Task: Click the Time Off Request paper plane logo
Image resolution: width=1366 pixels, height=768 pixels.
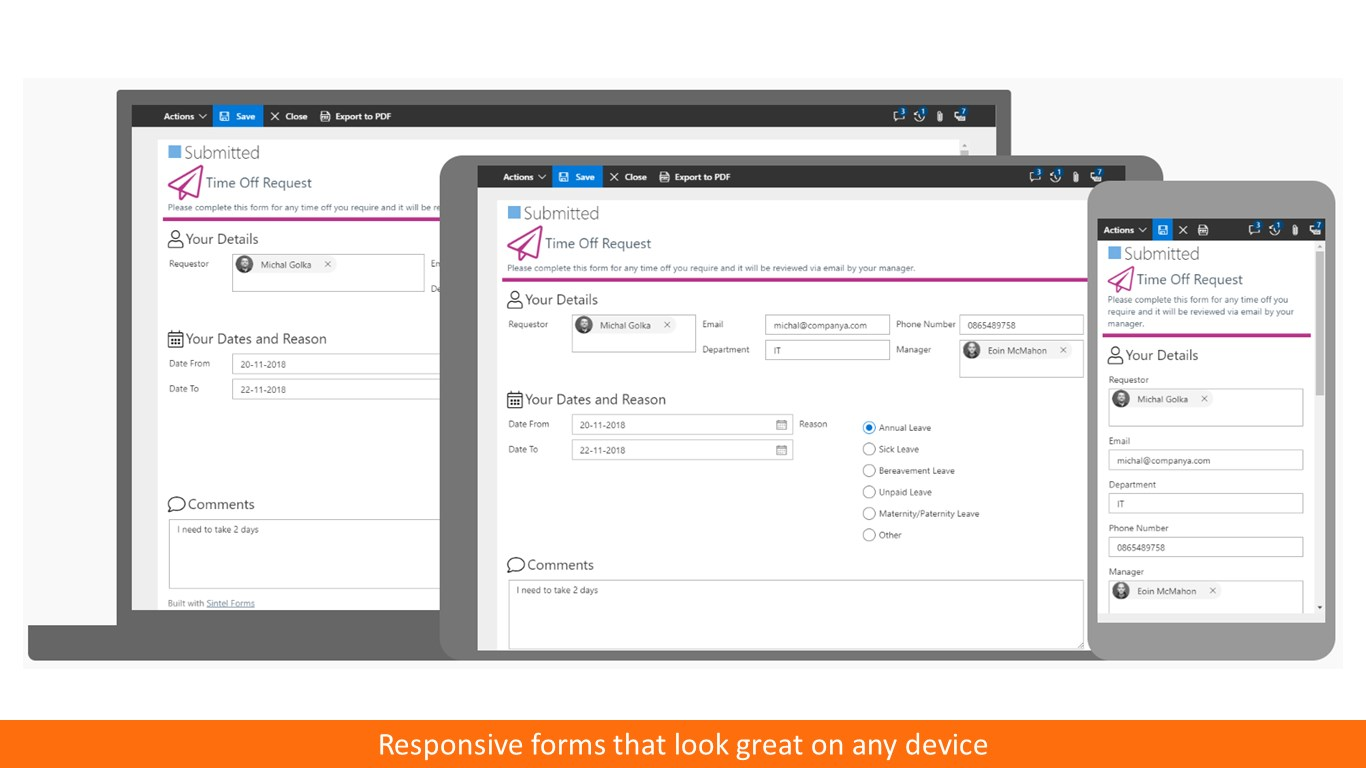Action: coord(524,242)
